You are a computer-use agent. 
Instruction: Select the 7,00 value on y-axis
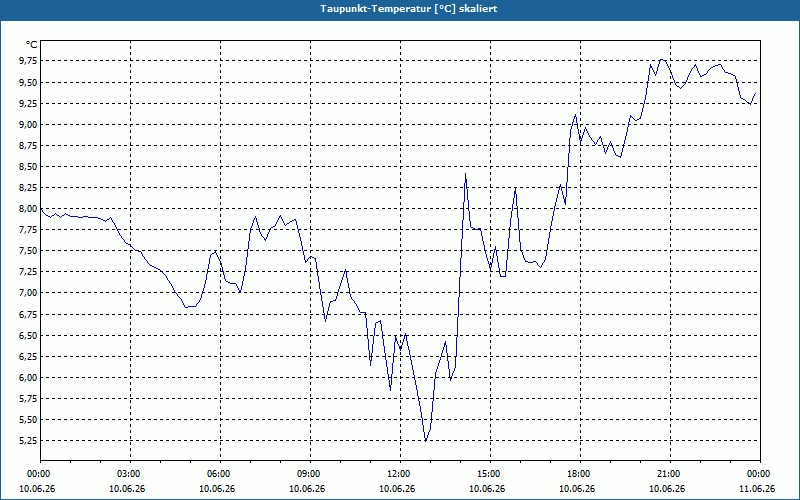tap(27, 293)
